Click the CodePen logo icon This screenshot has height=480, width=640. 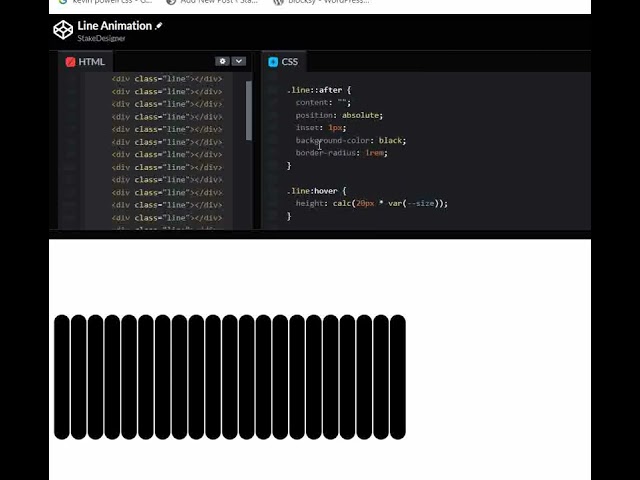click(x=63, y=30)
